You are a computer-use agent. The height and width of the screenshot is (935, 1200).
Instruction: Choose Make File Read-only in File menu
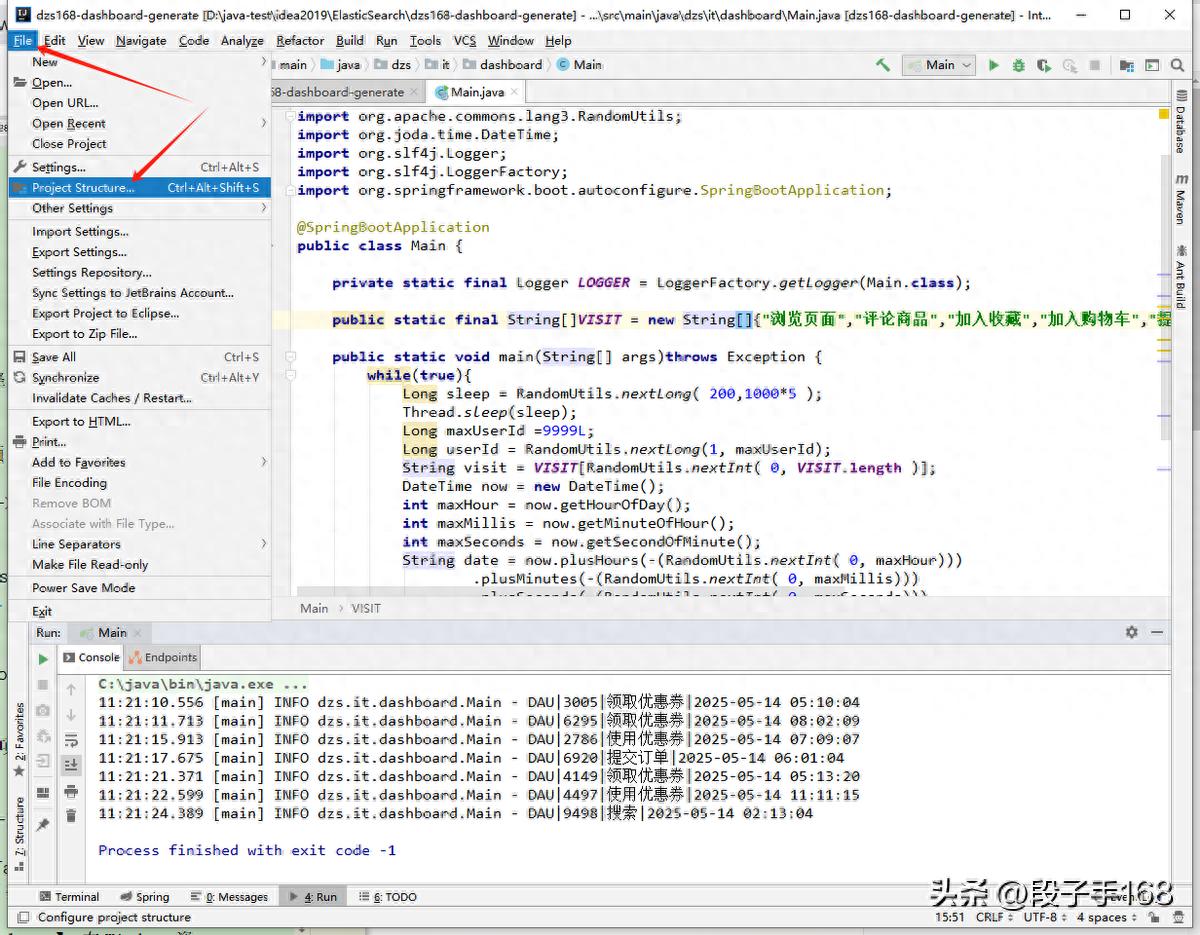point(139,564)
